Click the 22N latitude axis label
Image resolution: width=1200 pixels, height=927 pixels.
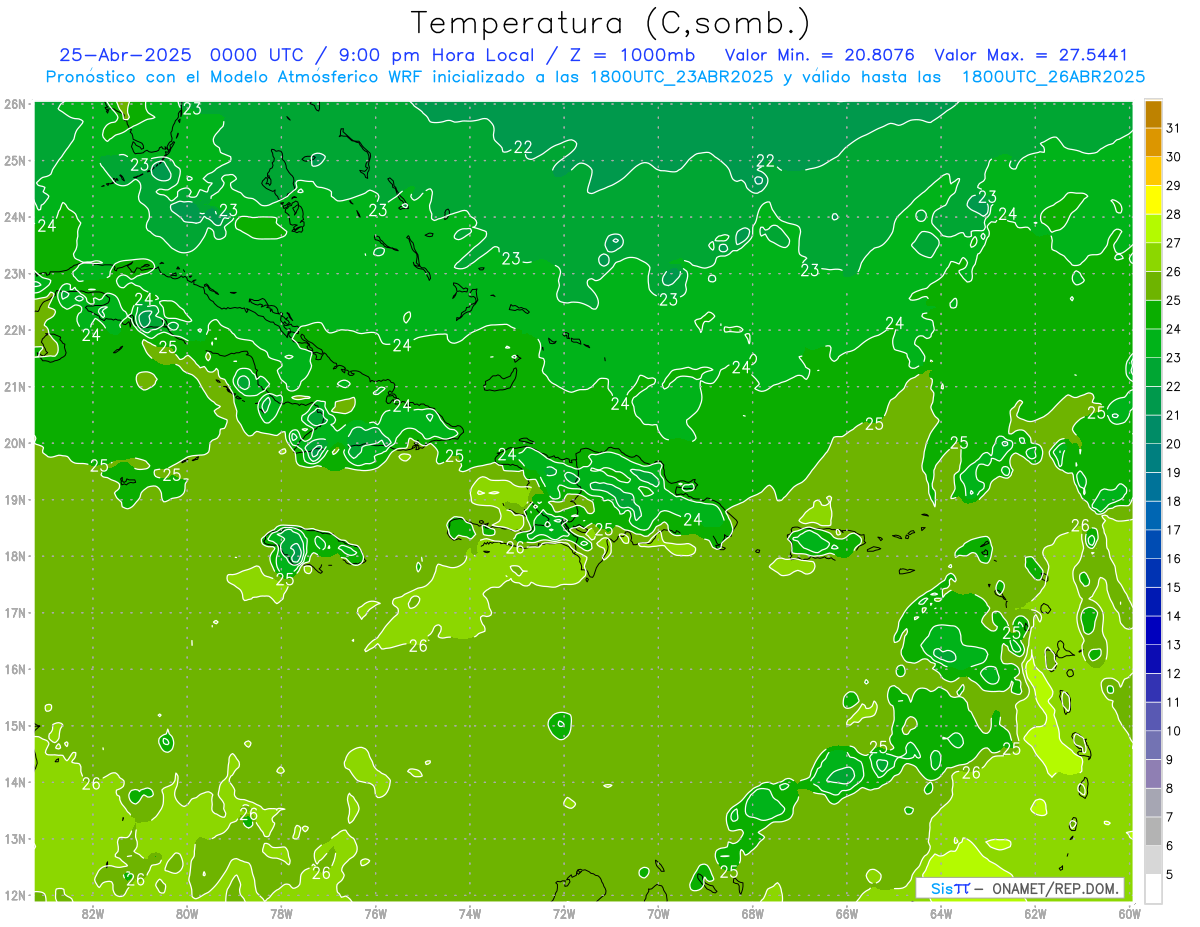pyautogui.click(x=15, y=330)
